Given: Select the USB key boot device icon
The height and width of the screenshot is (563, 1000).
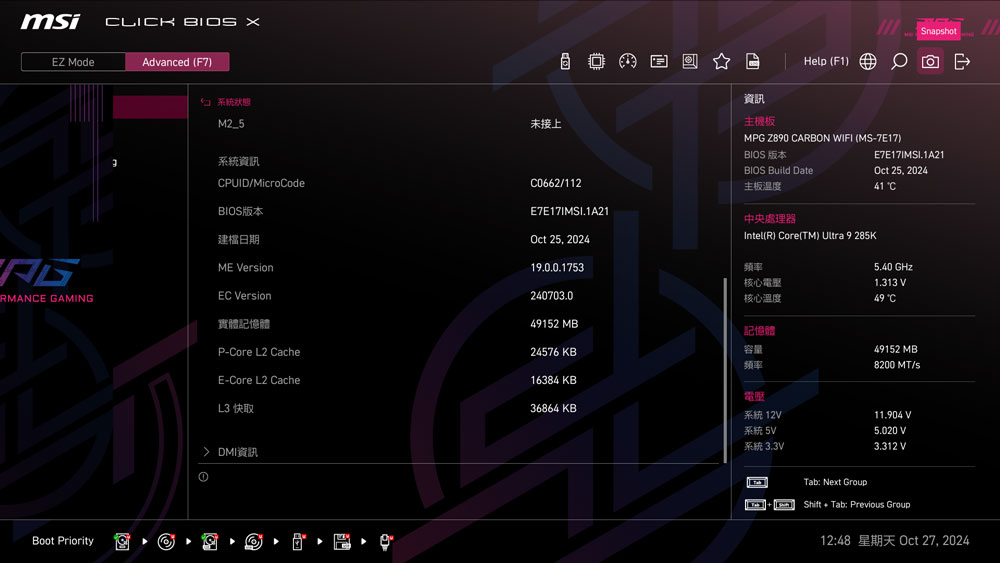Looking at the screenshot, I should coord(298,541).
